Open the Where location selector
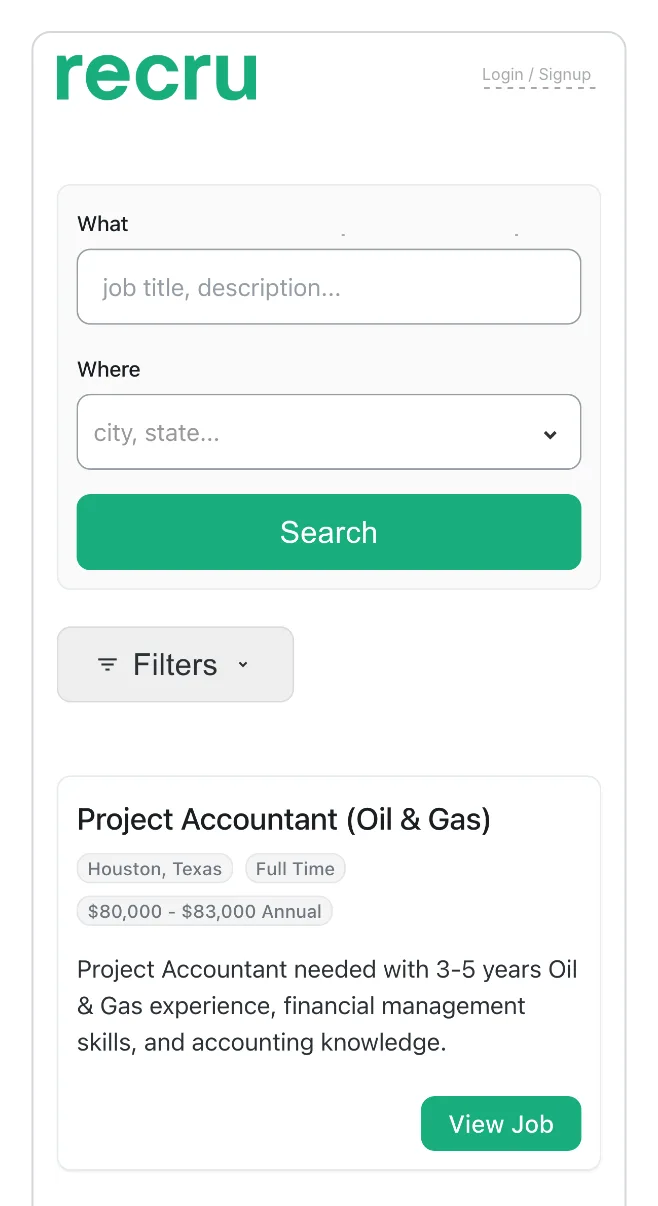Viewport: 658px width, 1206px height. pyautogui.click(x=300, y=432)
